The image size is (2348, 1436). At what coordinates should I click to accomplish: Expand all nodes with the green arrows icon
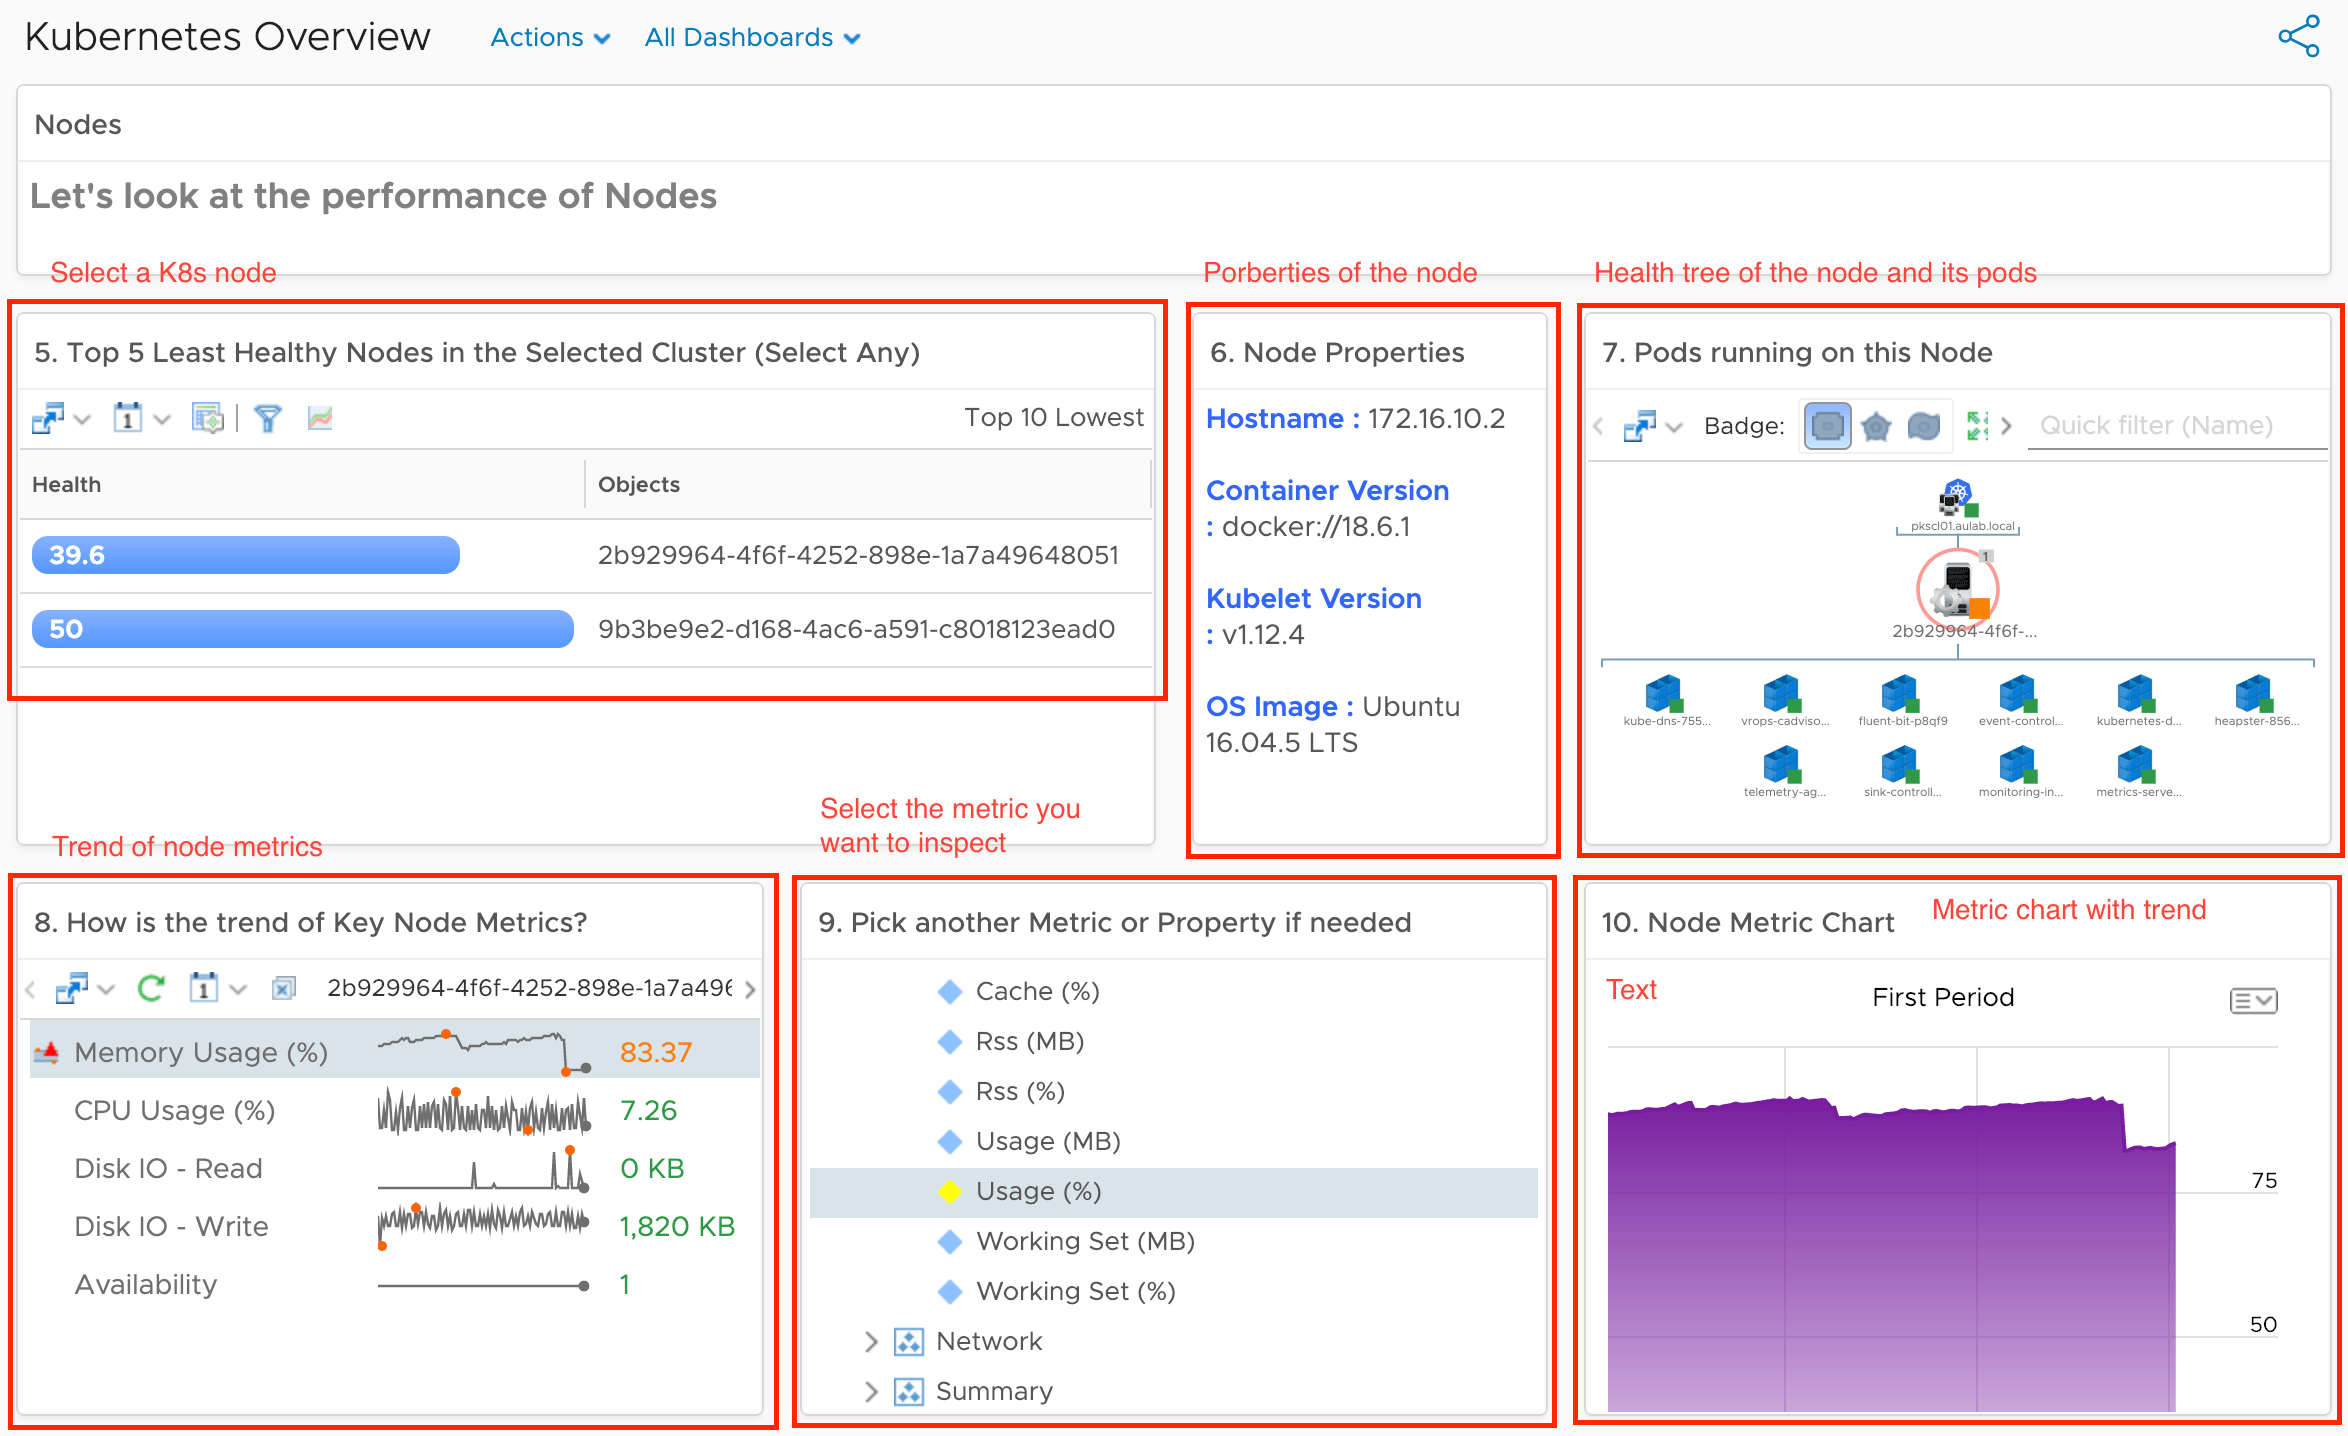[x=1977, y=424]
